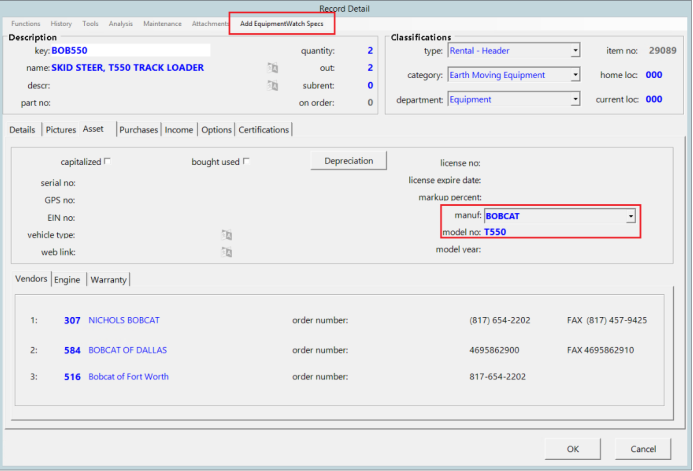Select vendor number 584

coord(72,350)
